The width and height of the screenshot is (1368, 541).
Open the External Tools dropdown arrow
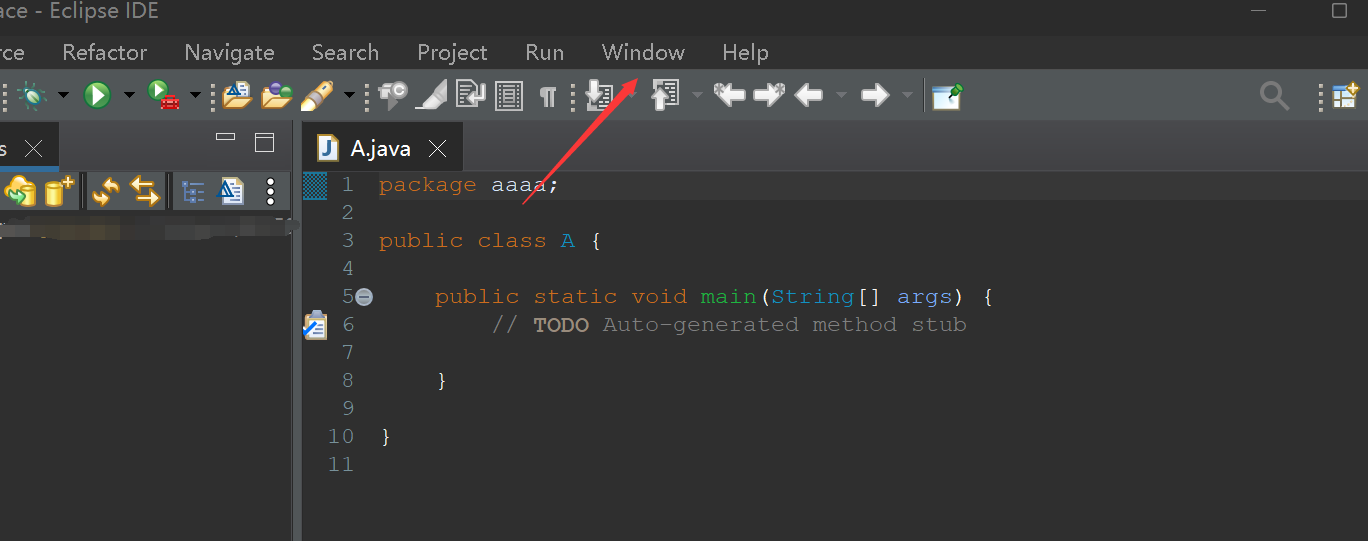[x=195, y=96]
